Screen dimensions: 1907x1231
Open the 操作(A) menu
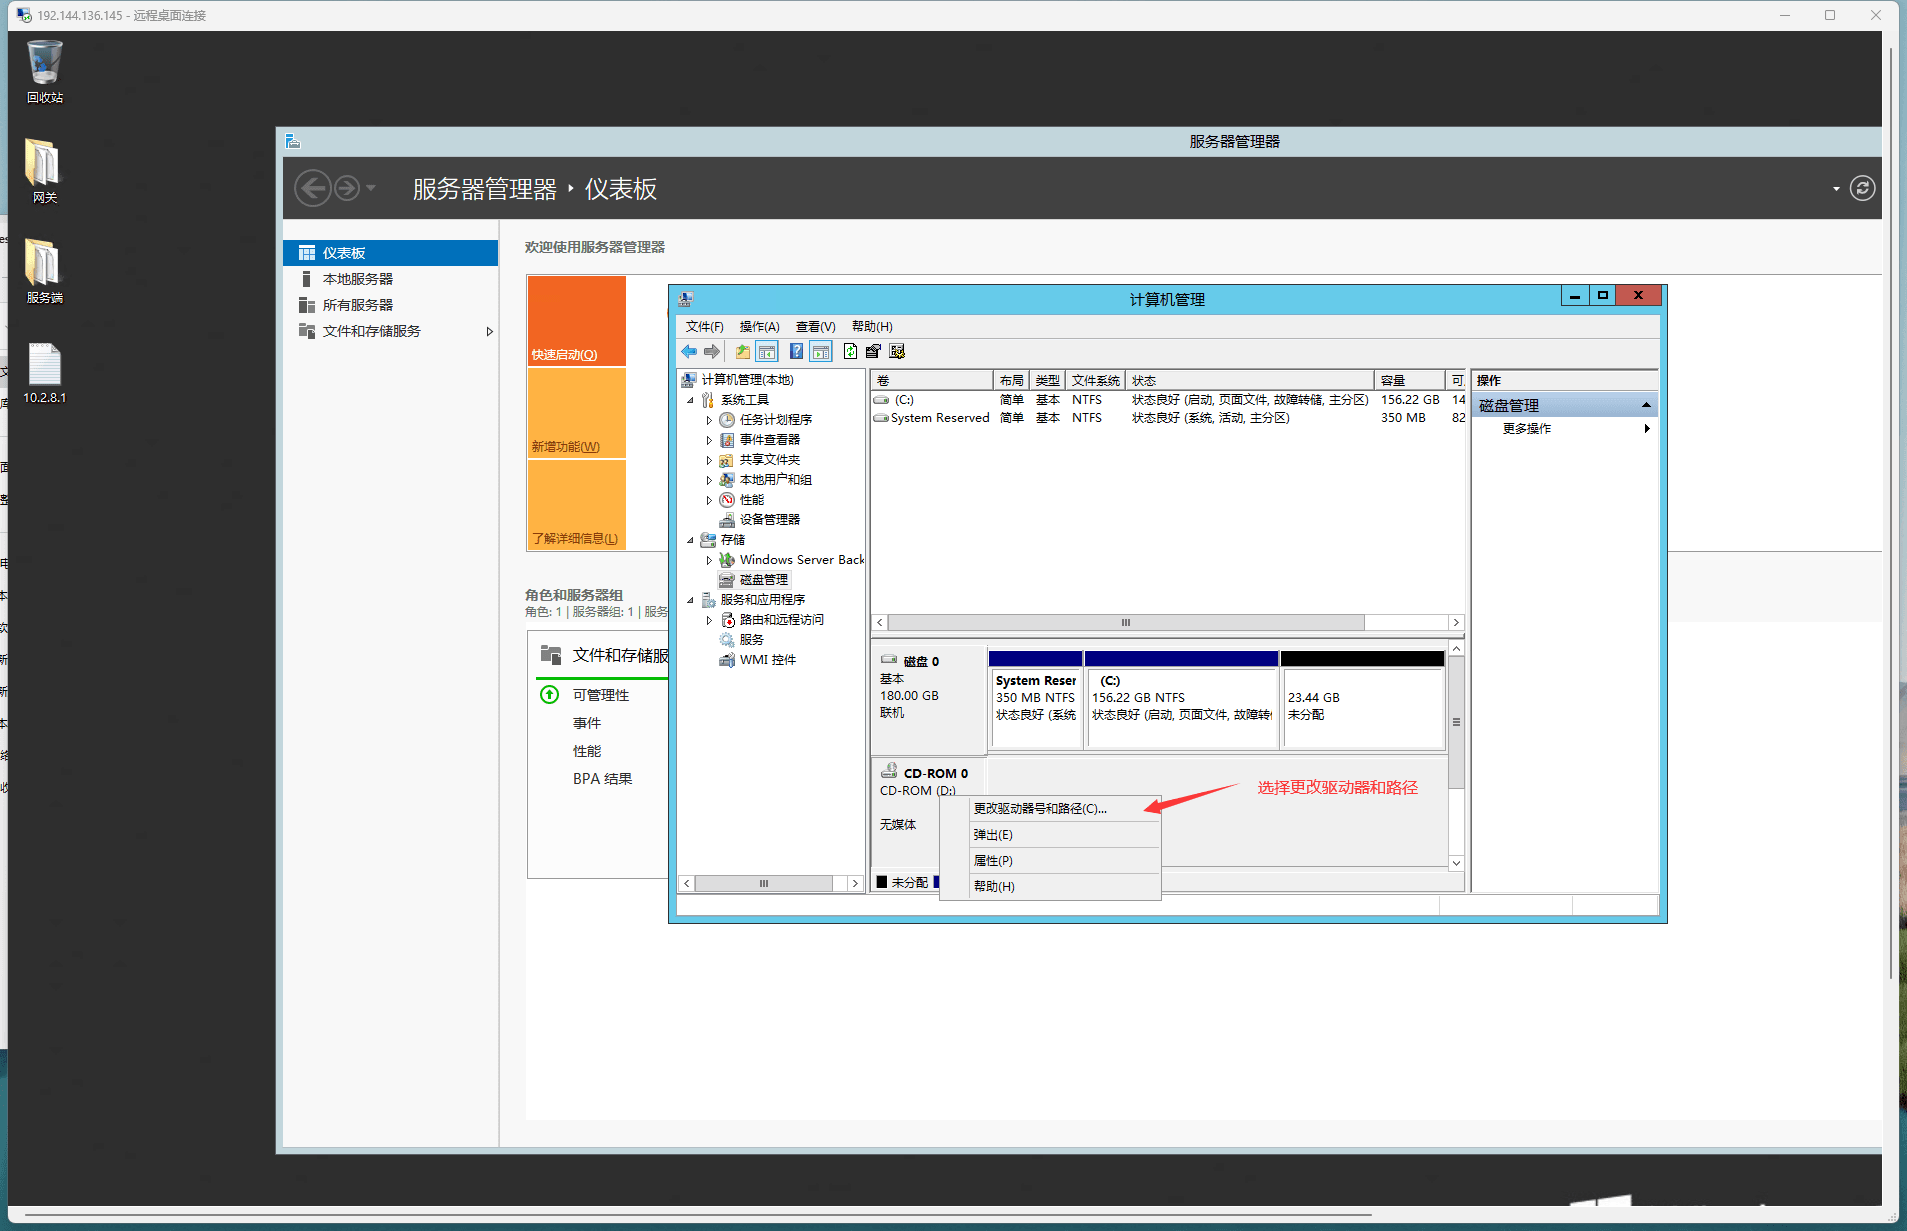point(759,327)
